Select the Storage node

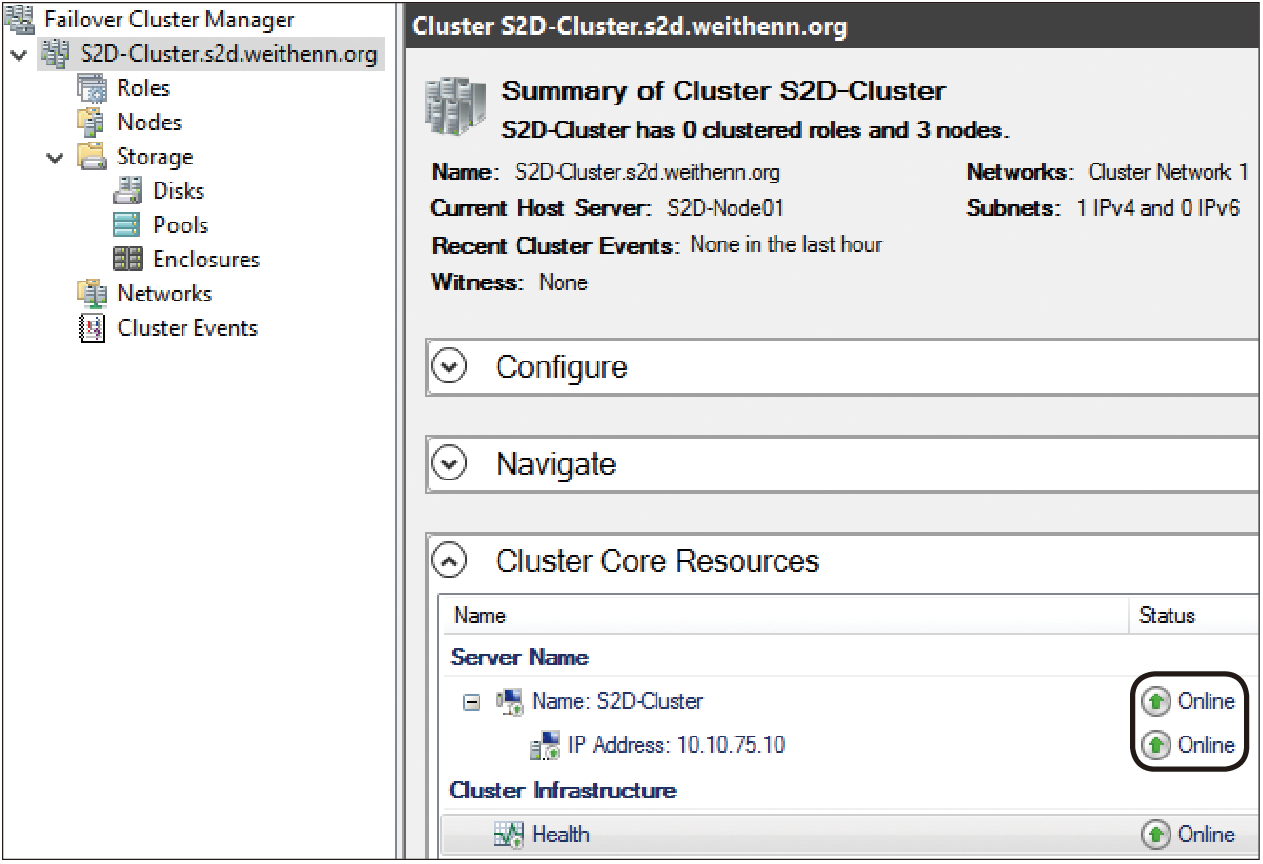[x=155, y=156]
